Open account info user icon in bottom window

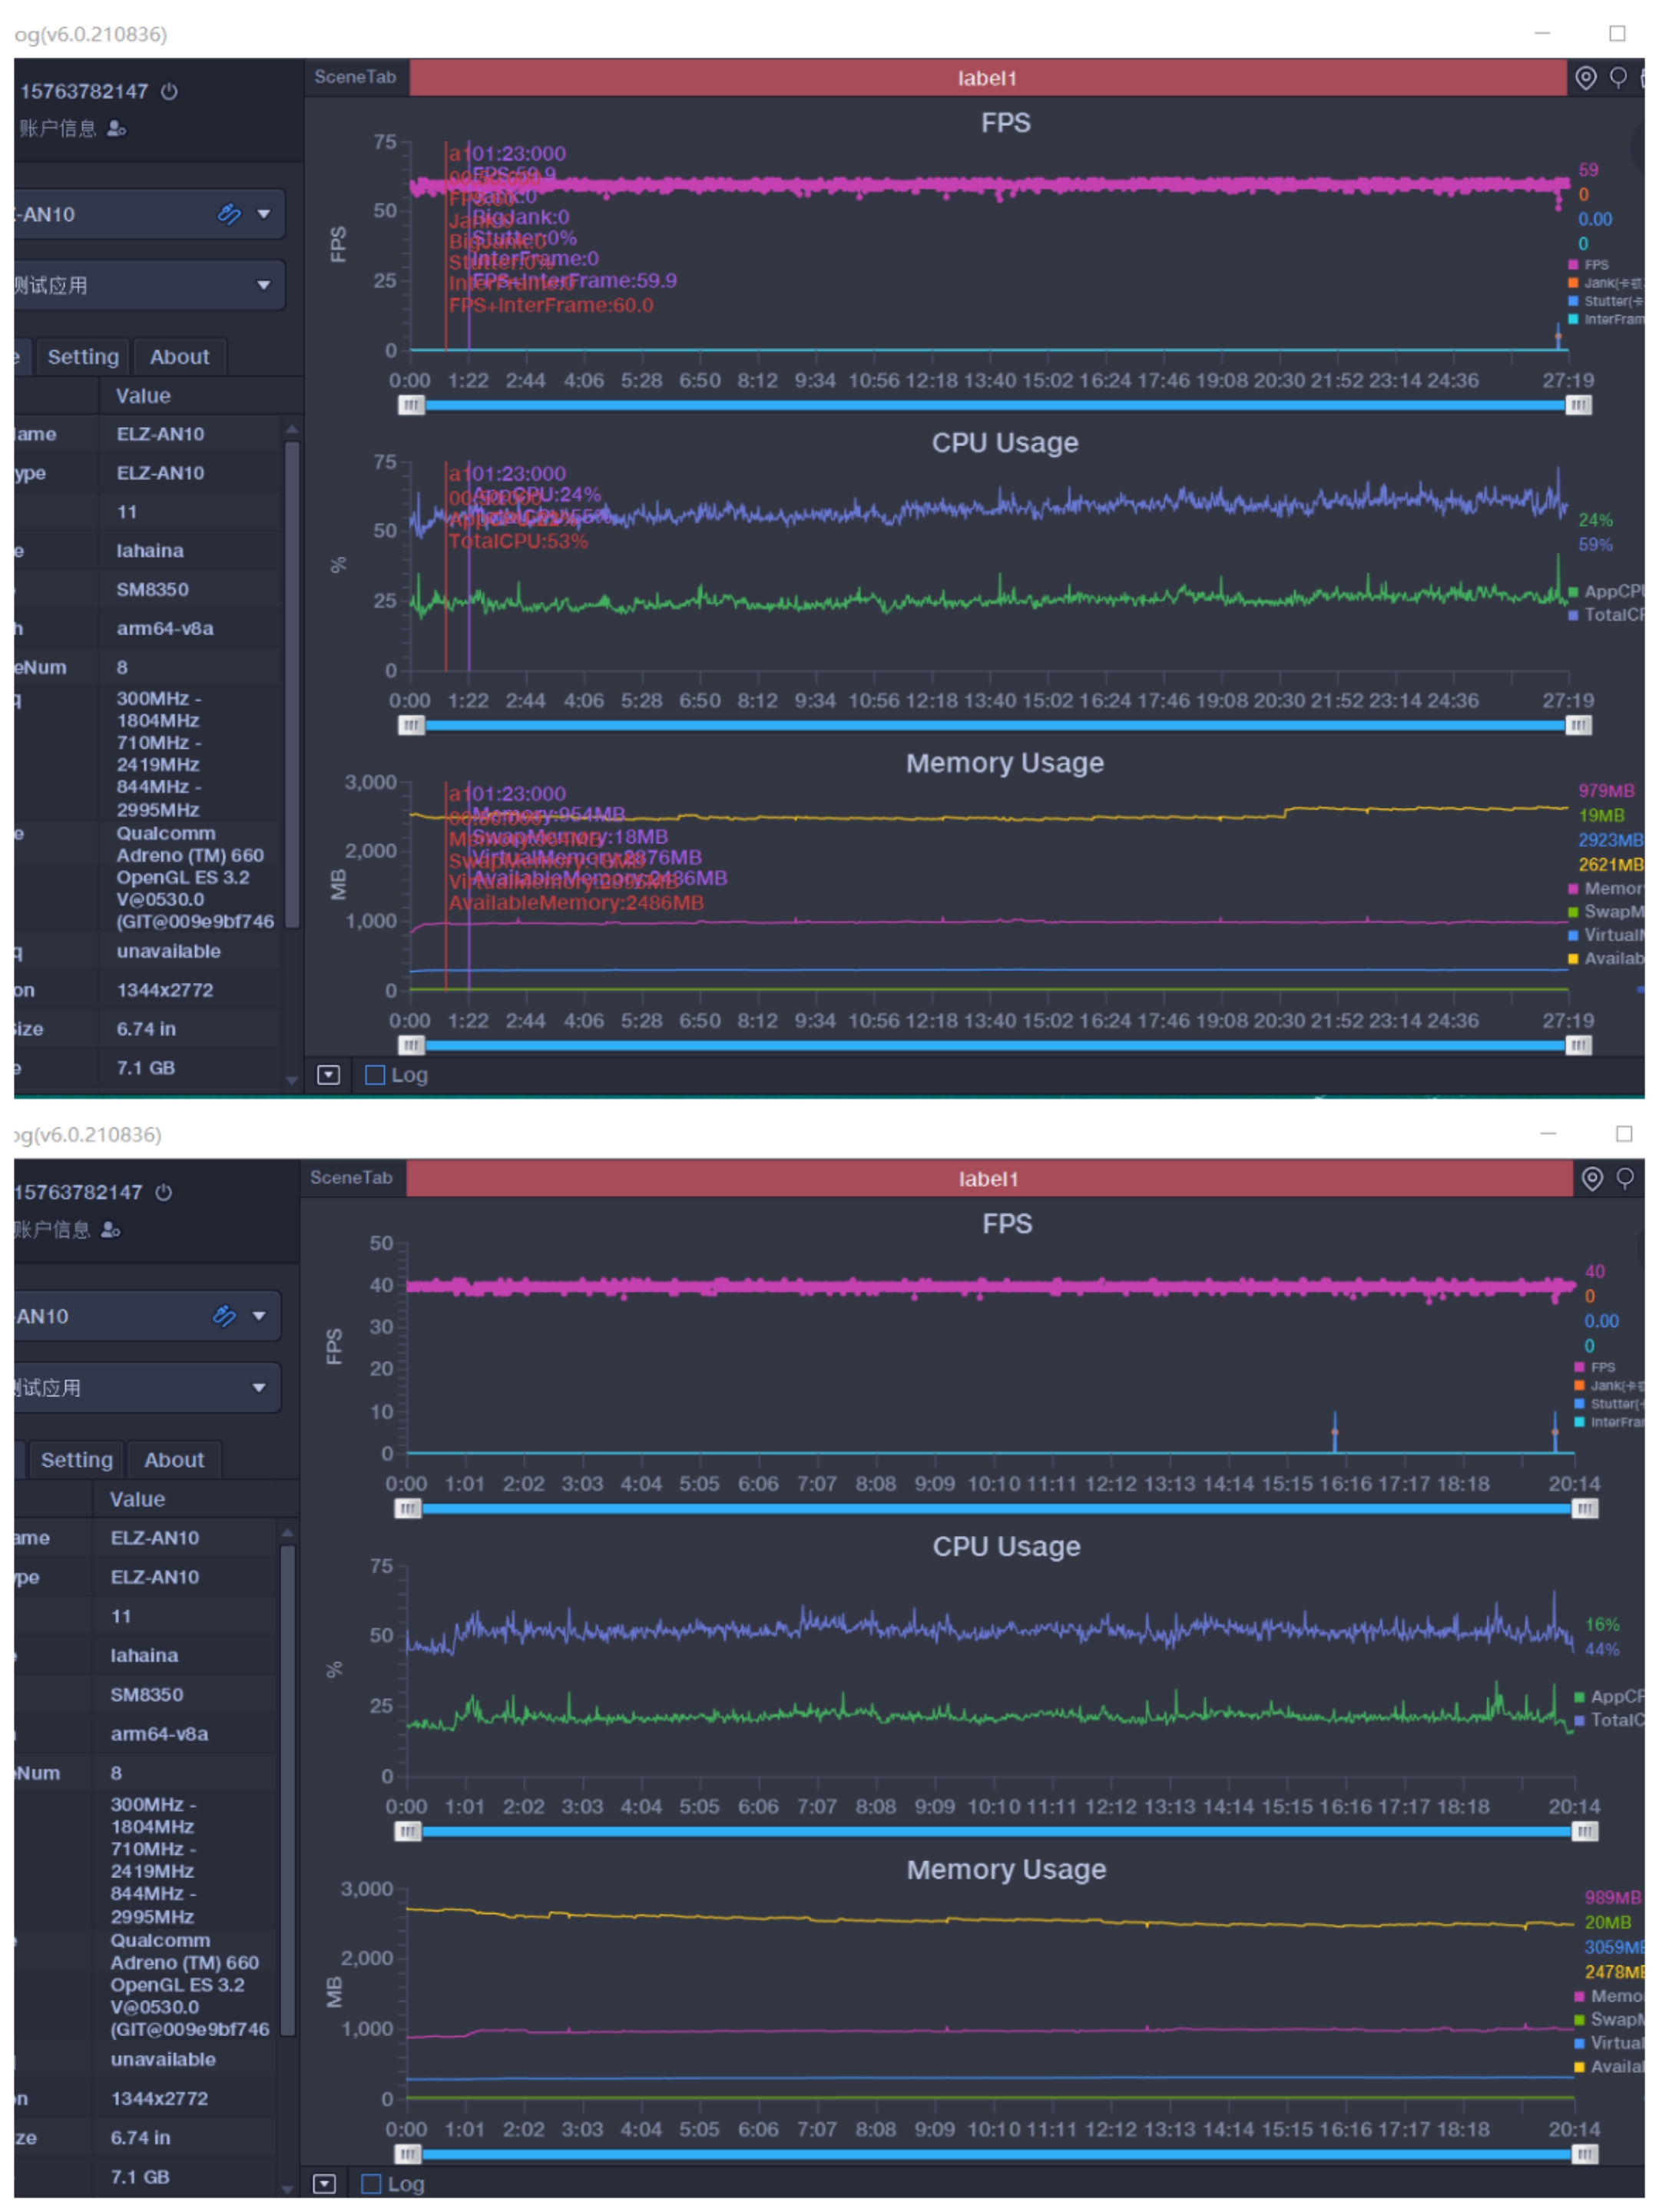coord(110,1229)
